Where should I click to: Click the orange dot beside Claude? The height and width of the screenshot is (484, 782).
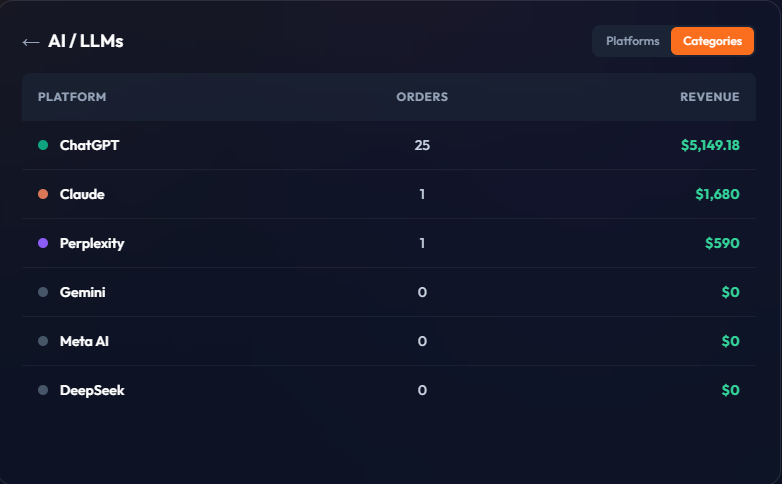(x=43, y=194)
